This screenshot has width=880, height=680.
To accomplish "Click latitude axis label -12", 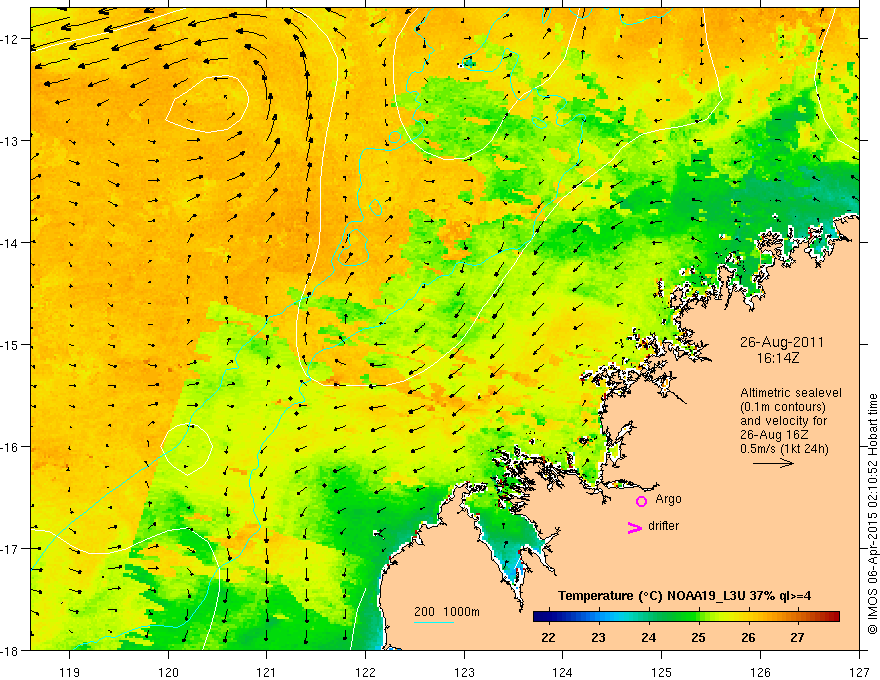I will pos(10,39).
